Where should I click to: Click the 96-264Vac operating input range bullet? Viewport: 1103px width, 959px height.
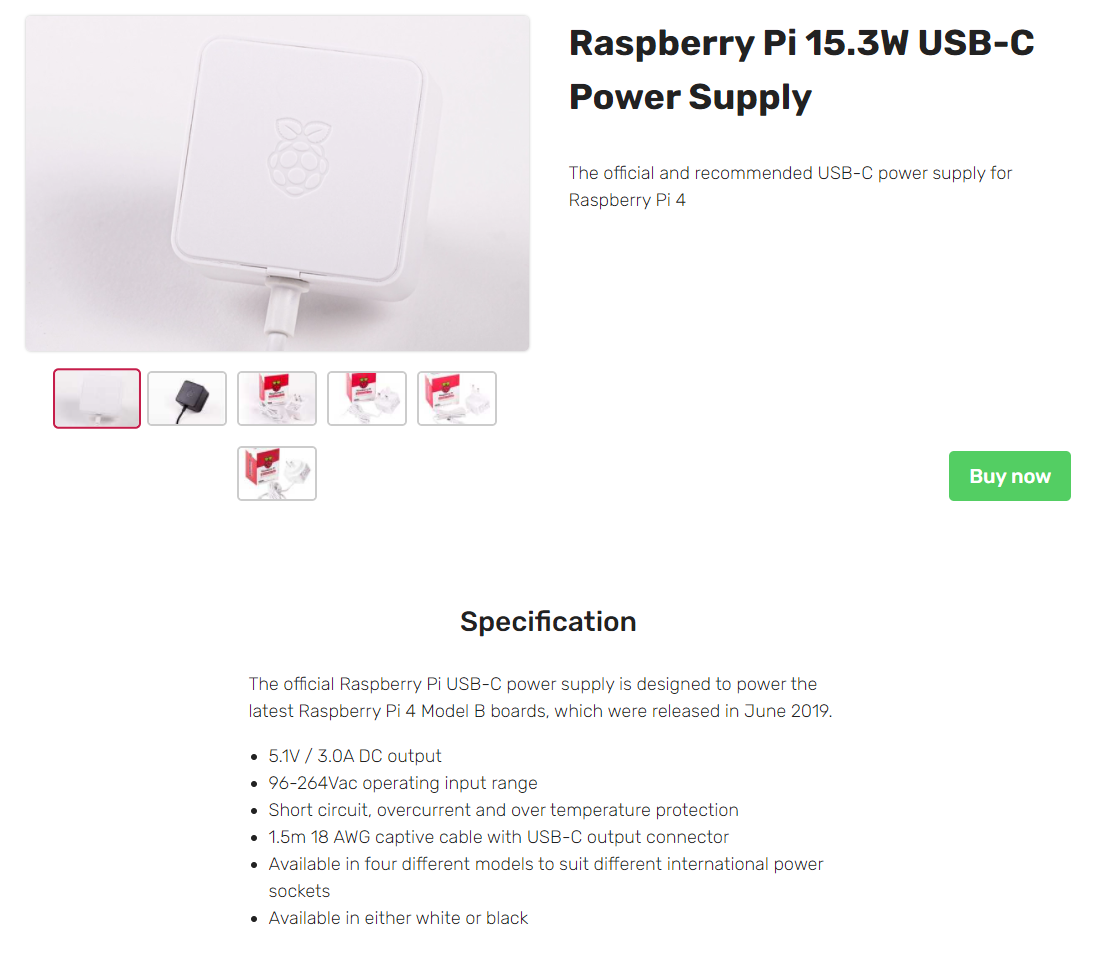tap(402, 783)
